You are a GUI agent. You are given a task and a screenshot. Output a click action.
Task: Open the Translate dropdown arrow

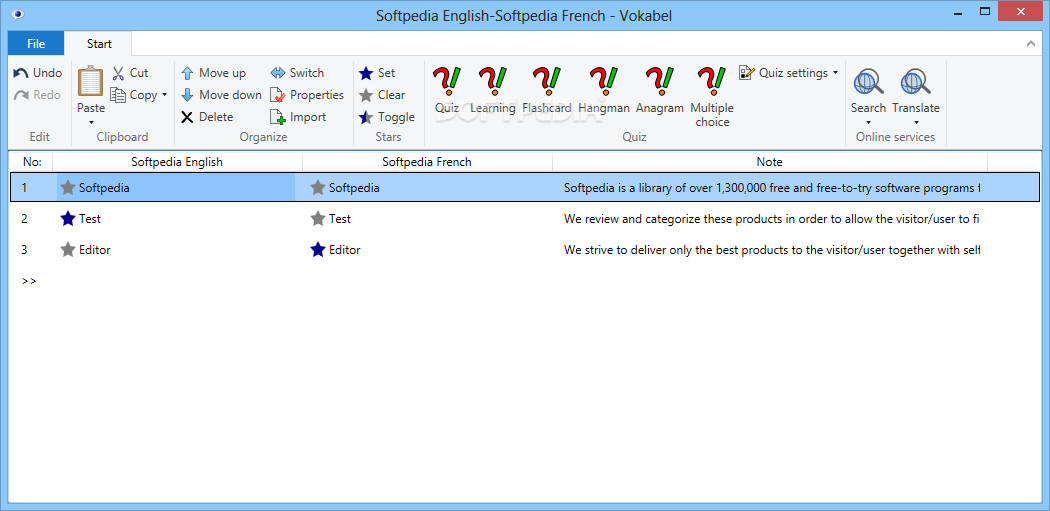(916, 123)
